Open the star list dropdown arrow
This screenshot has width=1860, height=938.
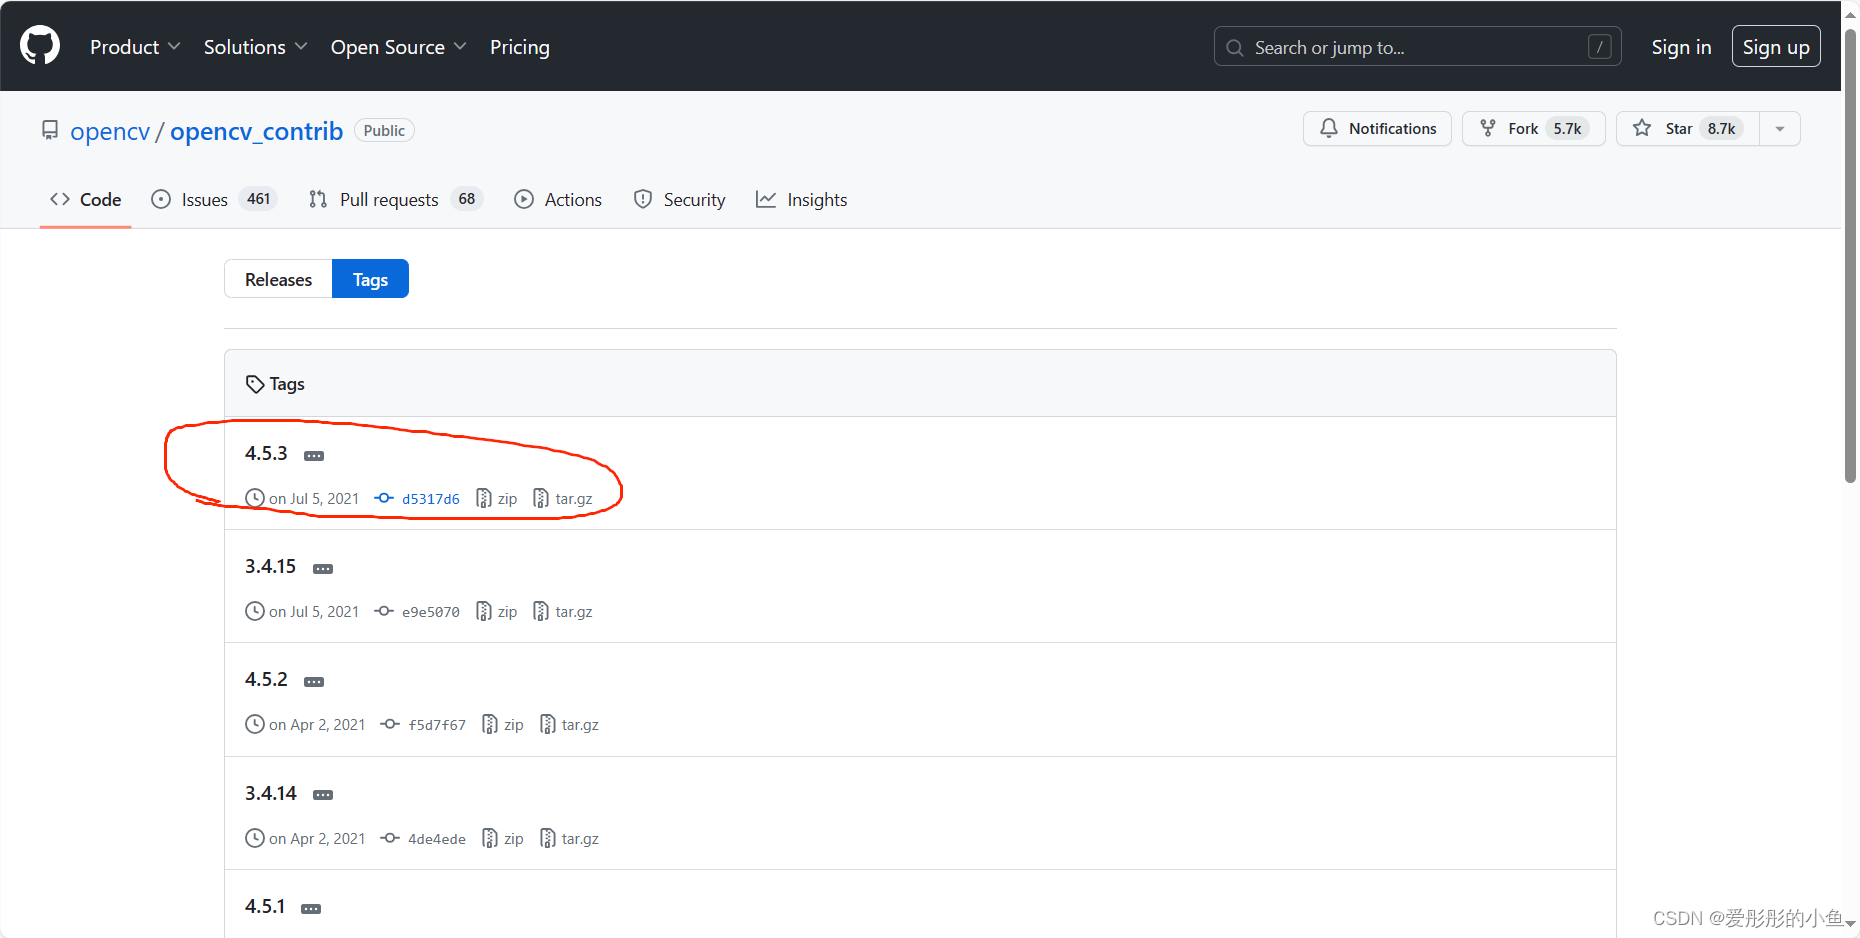[1780, 129]
